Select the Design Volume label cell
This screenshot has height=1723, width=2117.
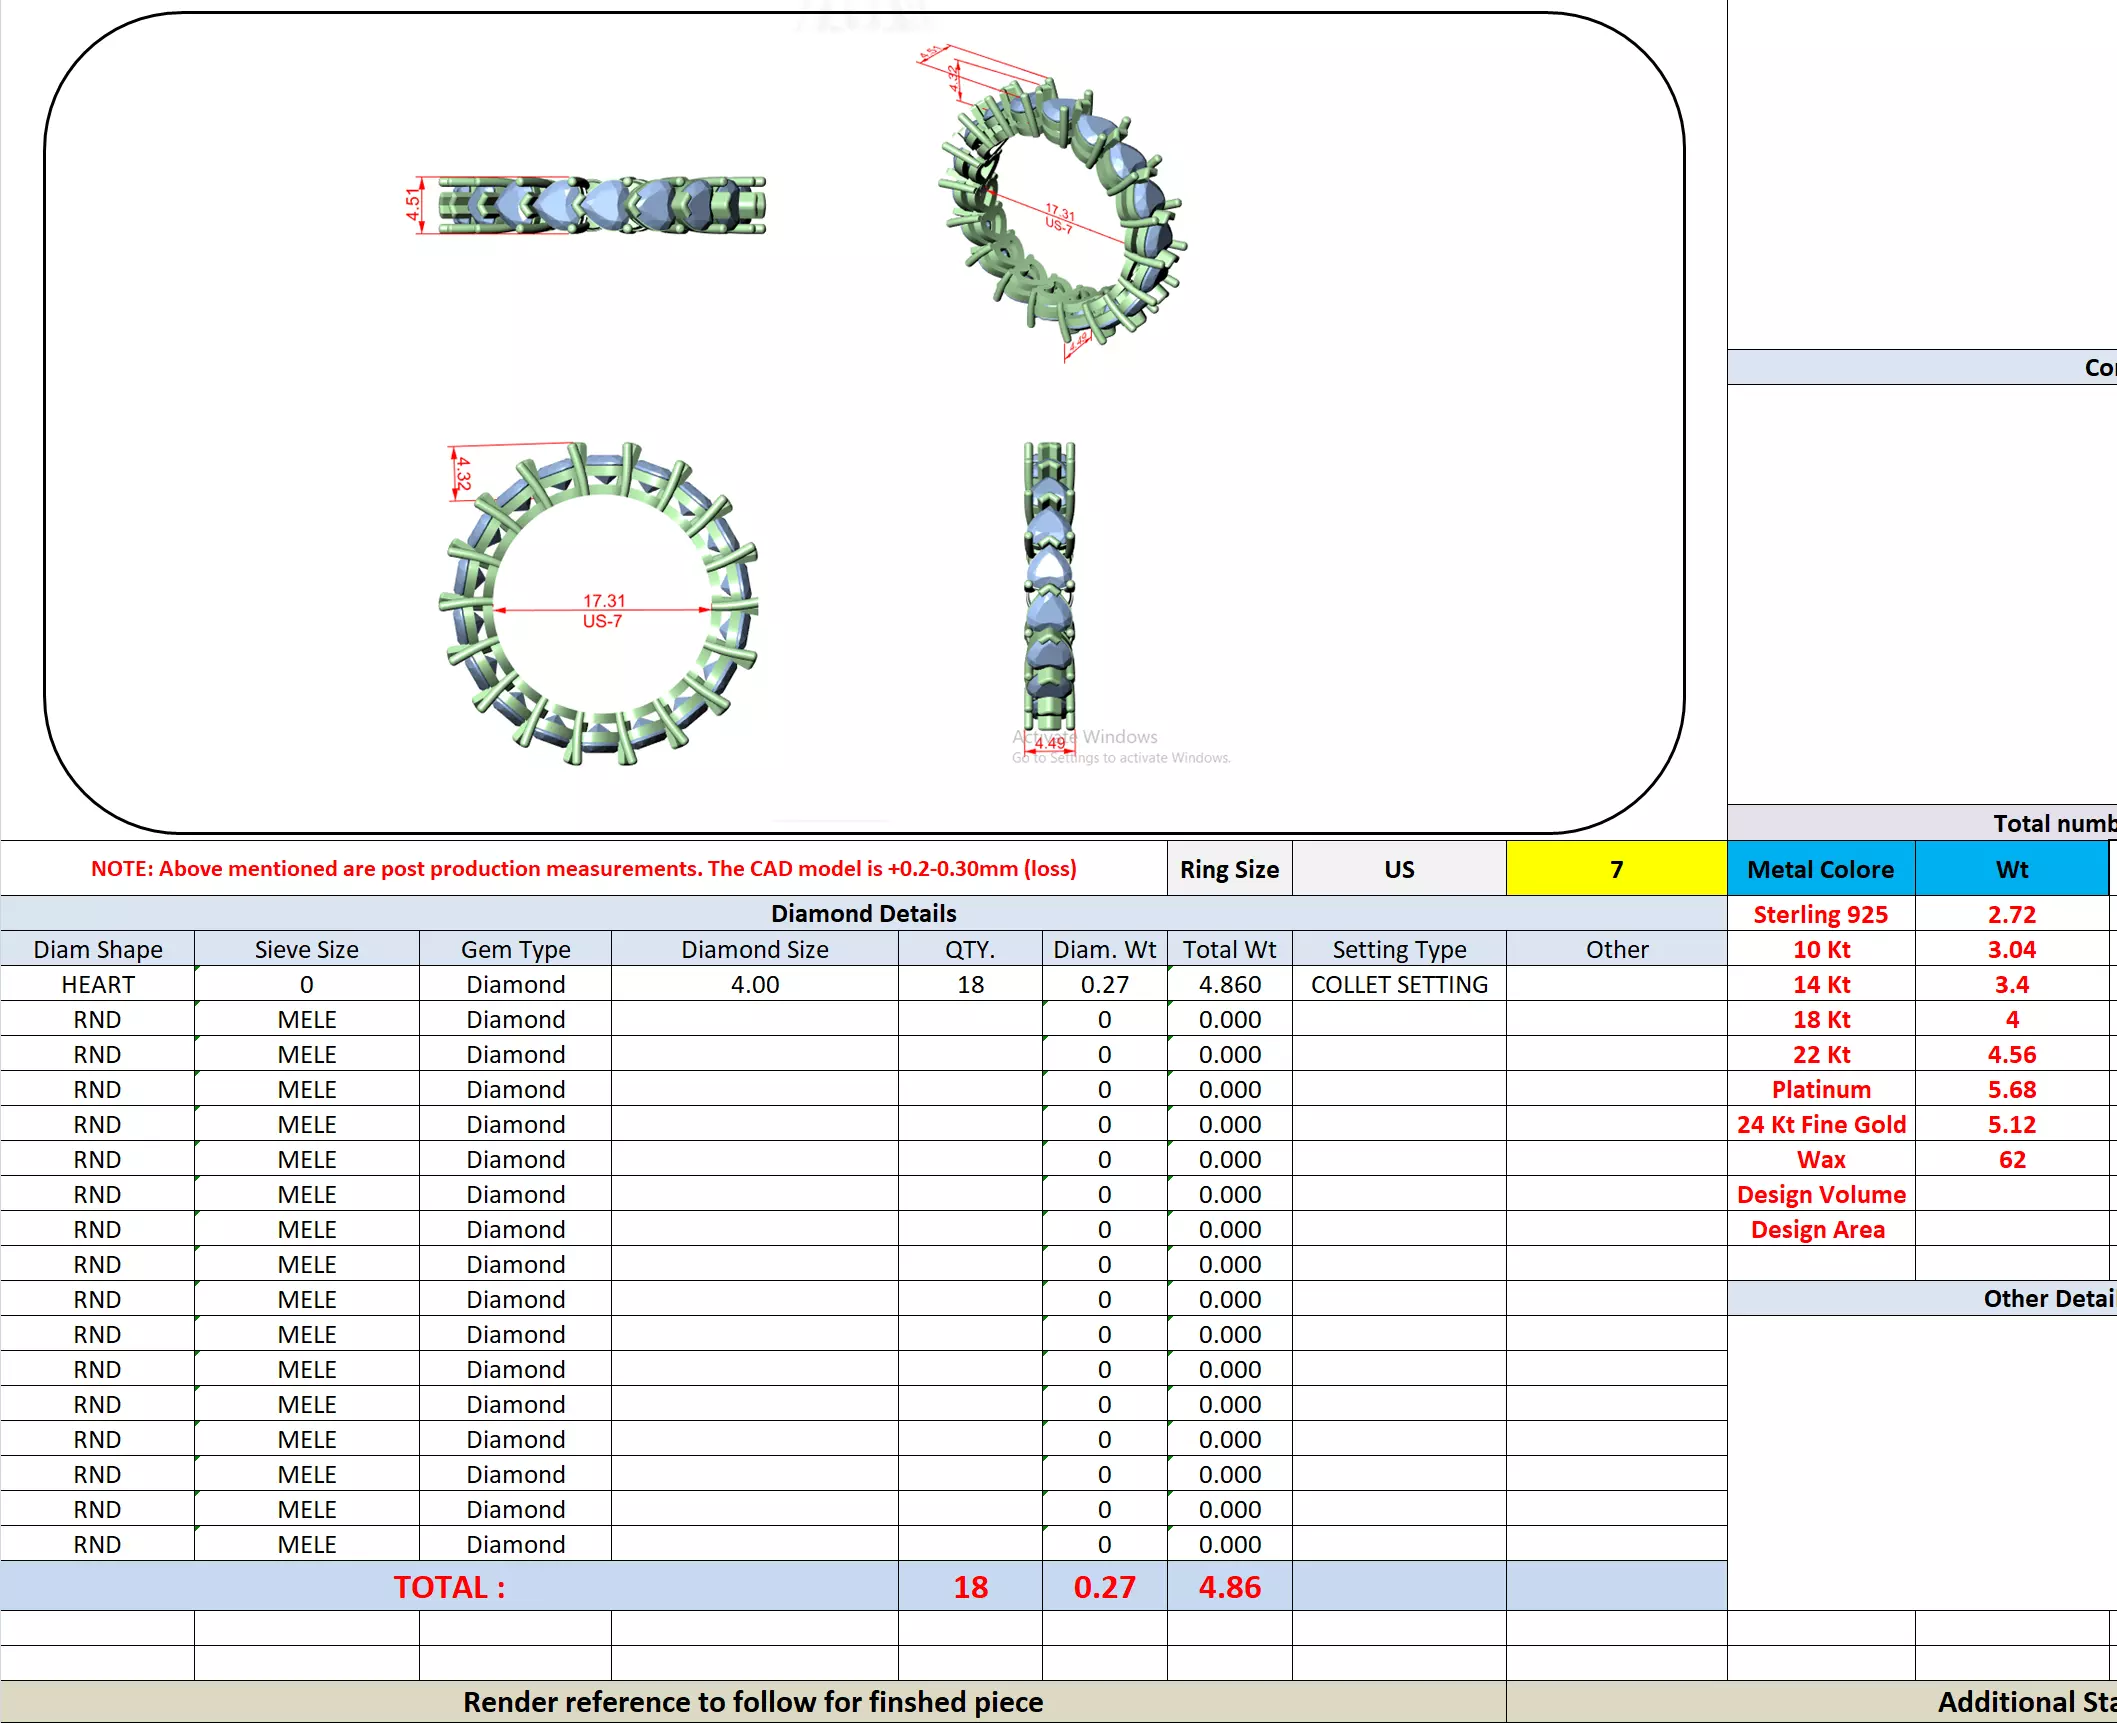coord(1820,1194)
